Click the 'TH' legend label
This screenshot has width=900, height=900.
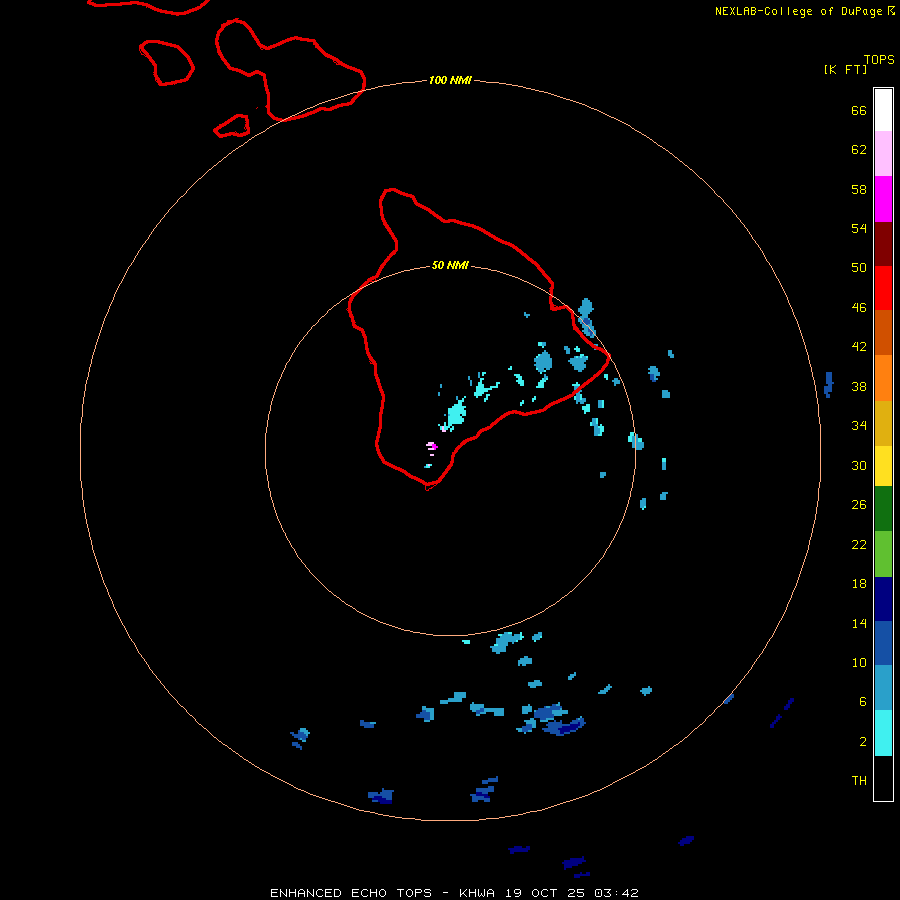tap(859, 780)
